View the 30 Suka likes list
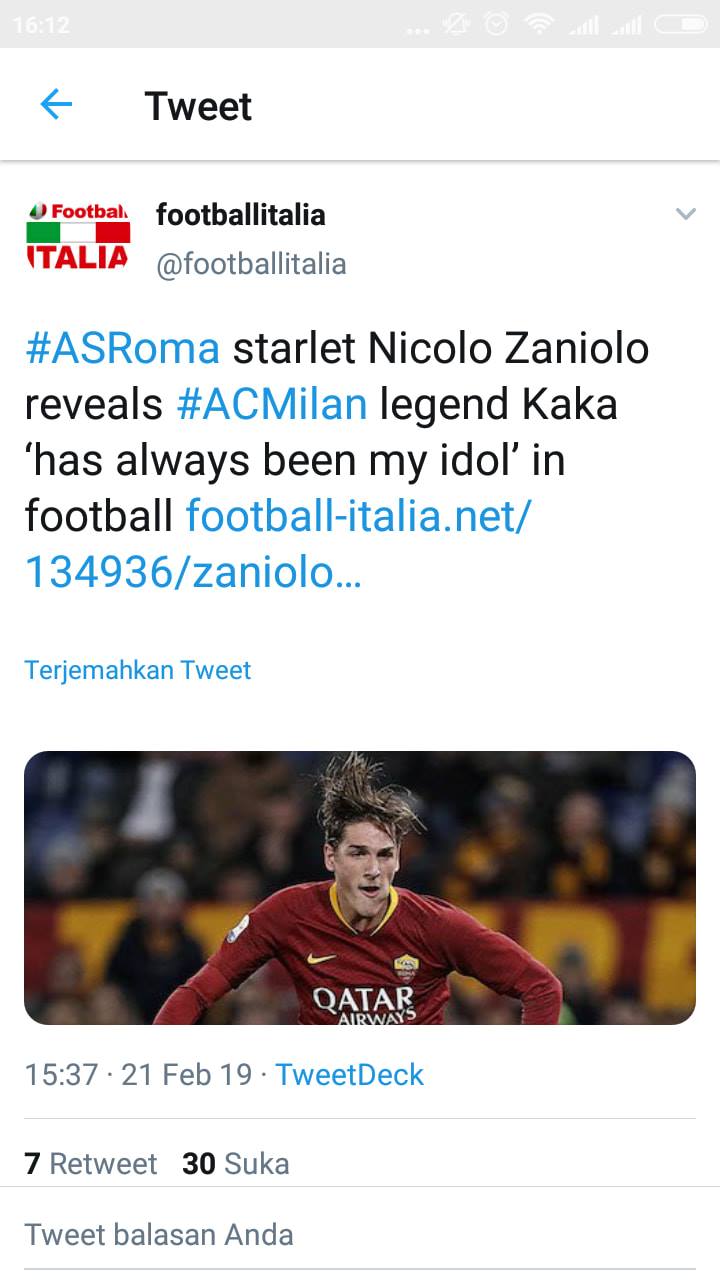720x1280 pixels. click(x=236, y=1164)
